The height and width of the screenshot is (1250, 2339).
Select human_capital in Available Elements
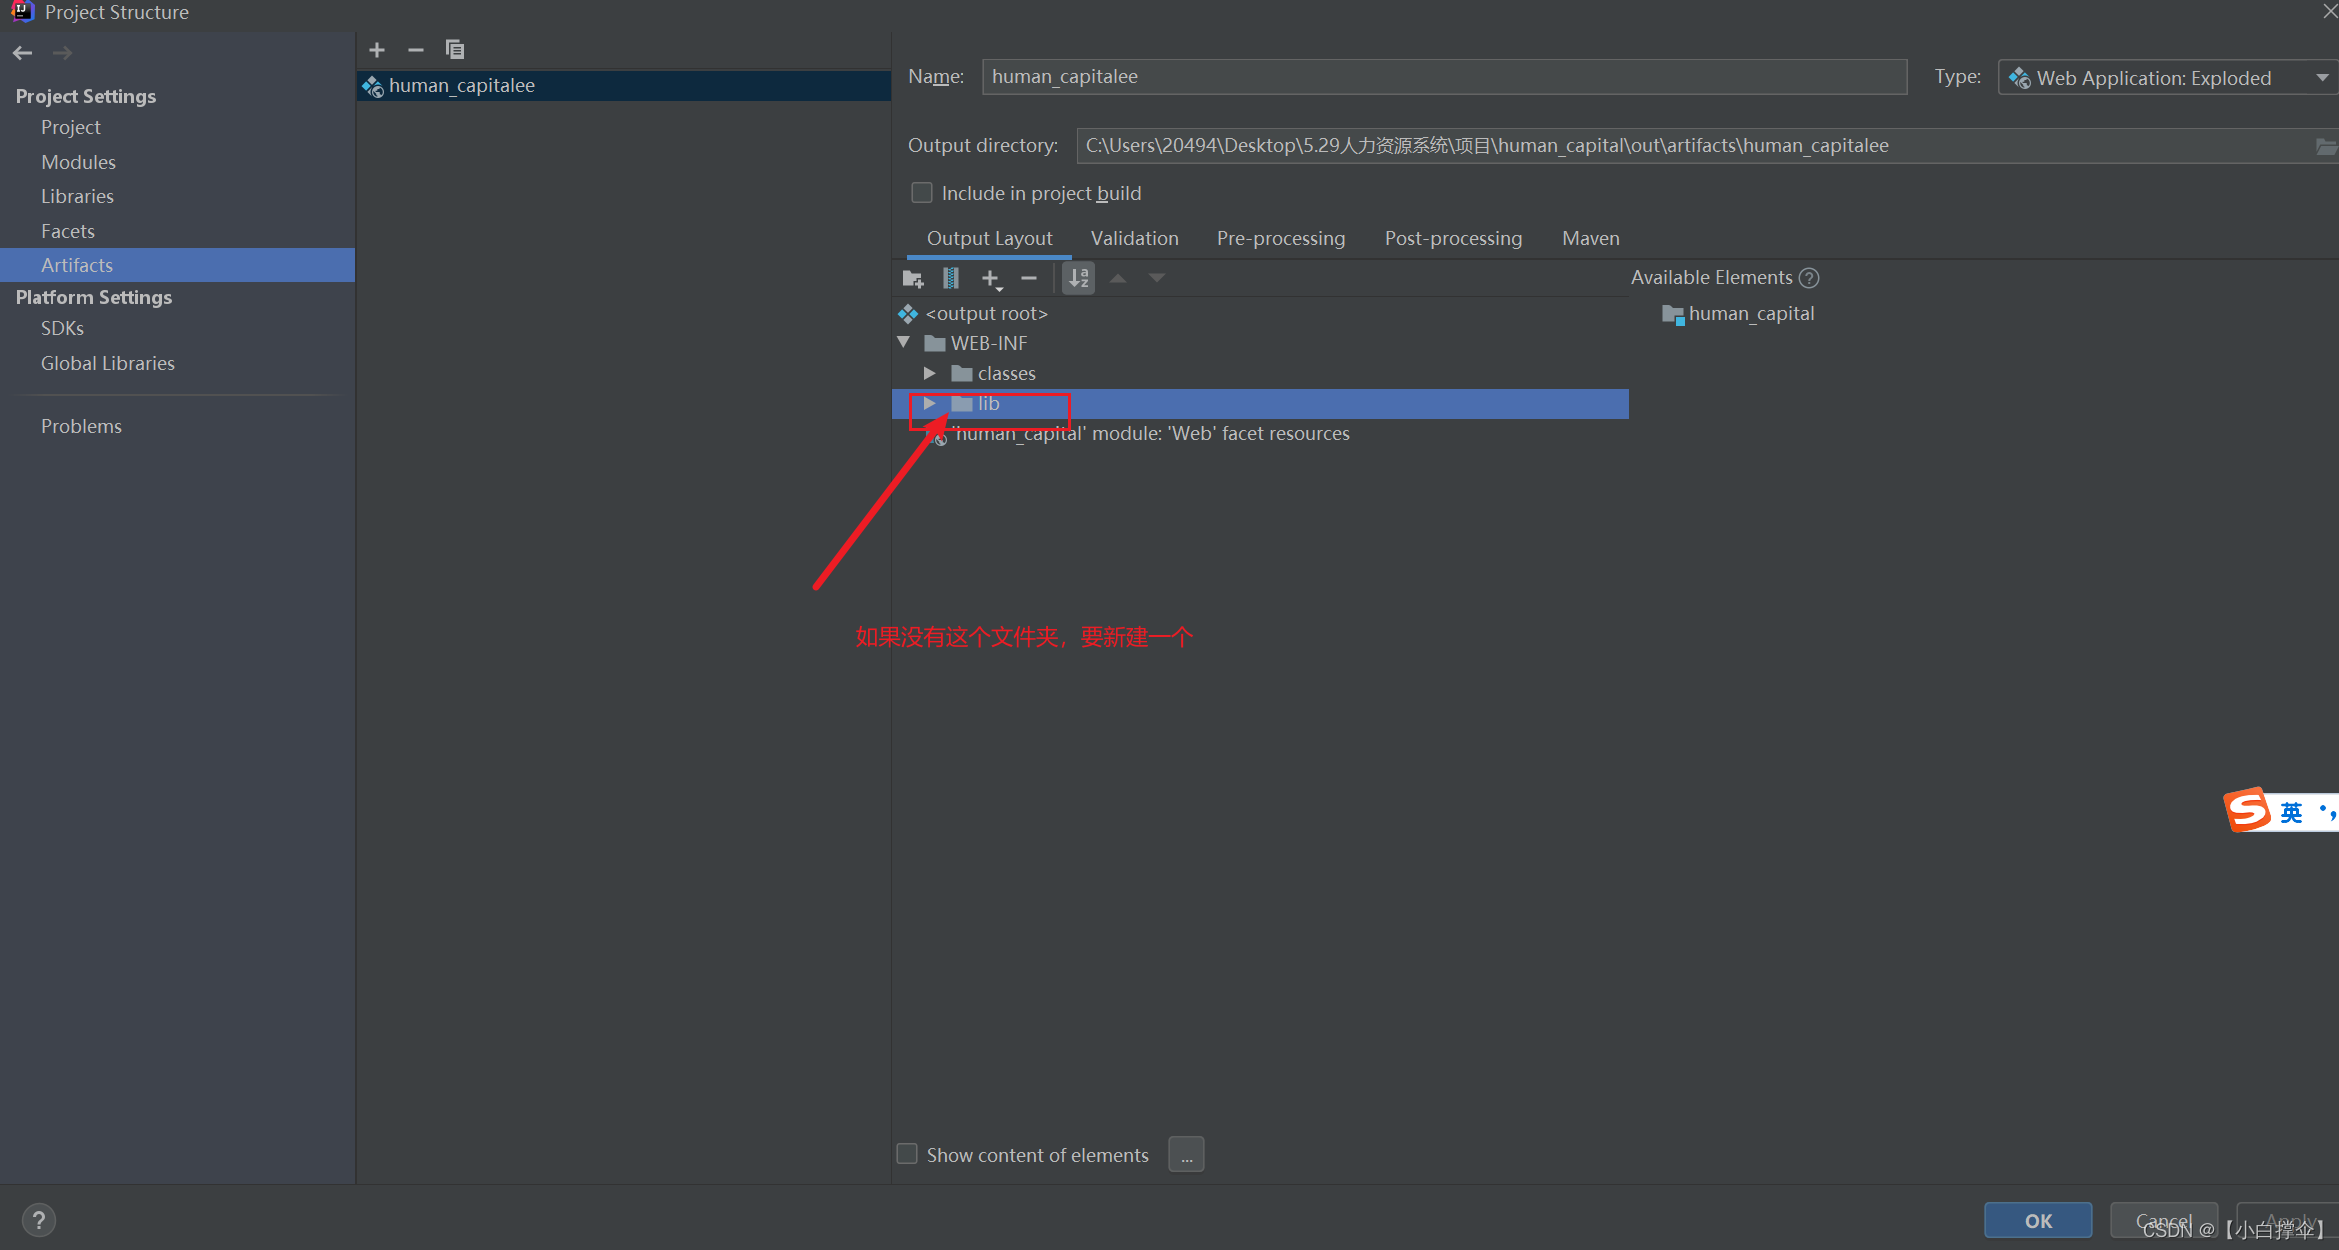pyautogui.click(x=1739, y=314)
